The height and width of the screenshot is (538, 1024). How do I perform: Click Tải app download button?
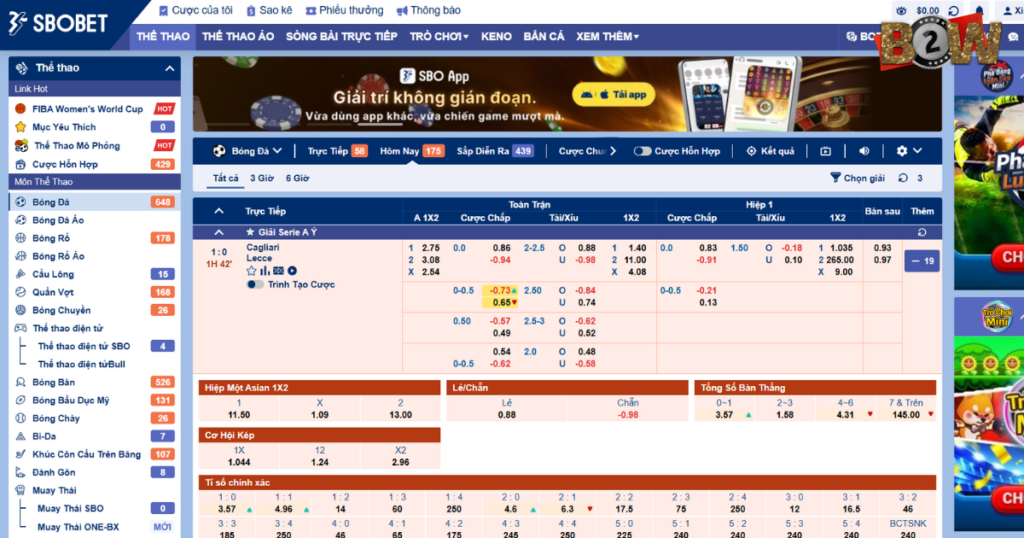[x=613, y=95]
